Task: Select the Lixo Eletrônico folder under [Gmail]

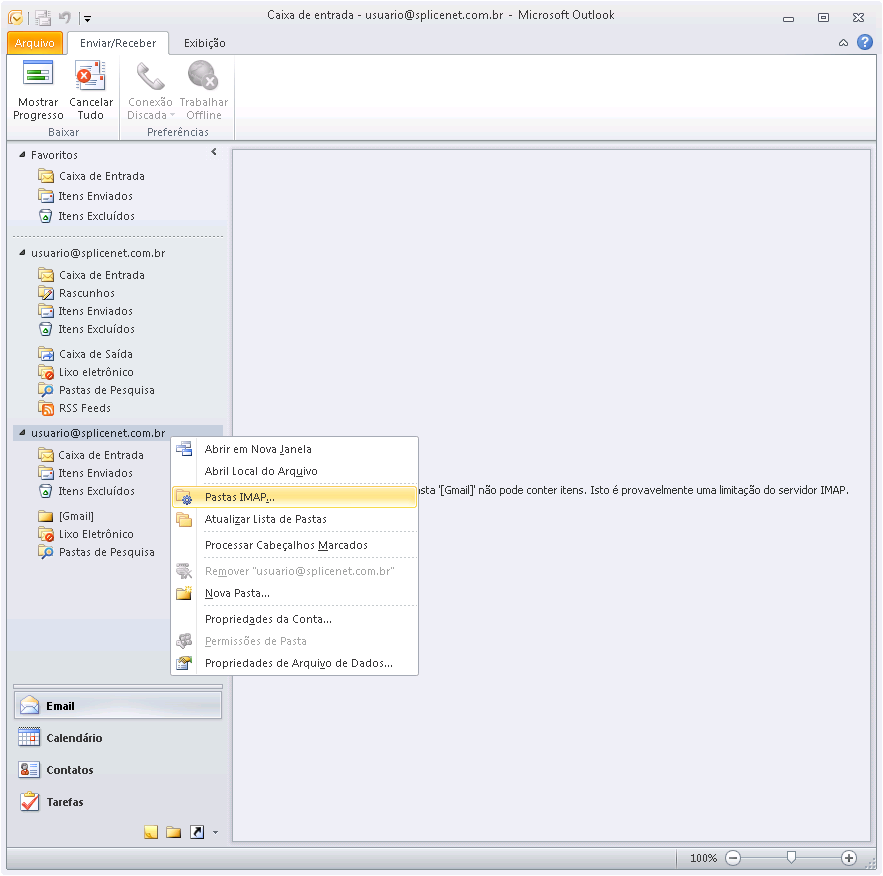Action: click(x=96, y=534)
